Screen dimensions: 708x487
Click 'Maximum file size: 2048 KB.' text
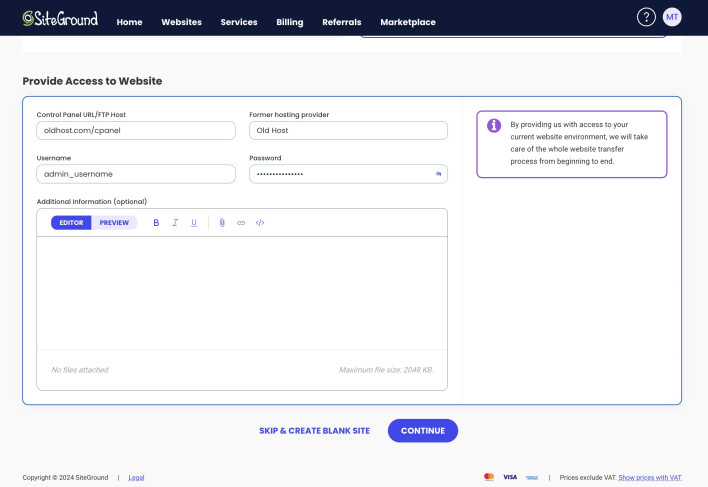click(386, 370)
